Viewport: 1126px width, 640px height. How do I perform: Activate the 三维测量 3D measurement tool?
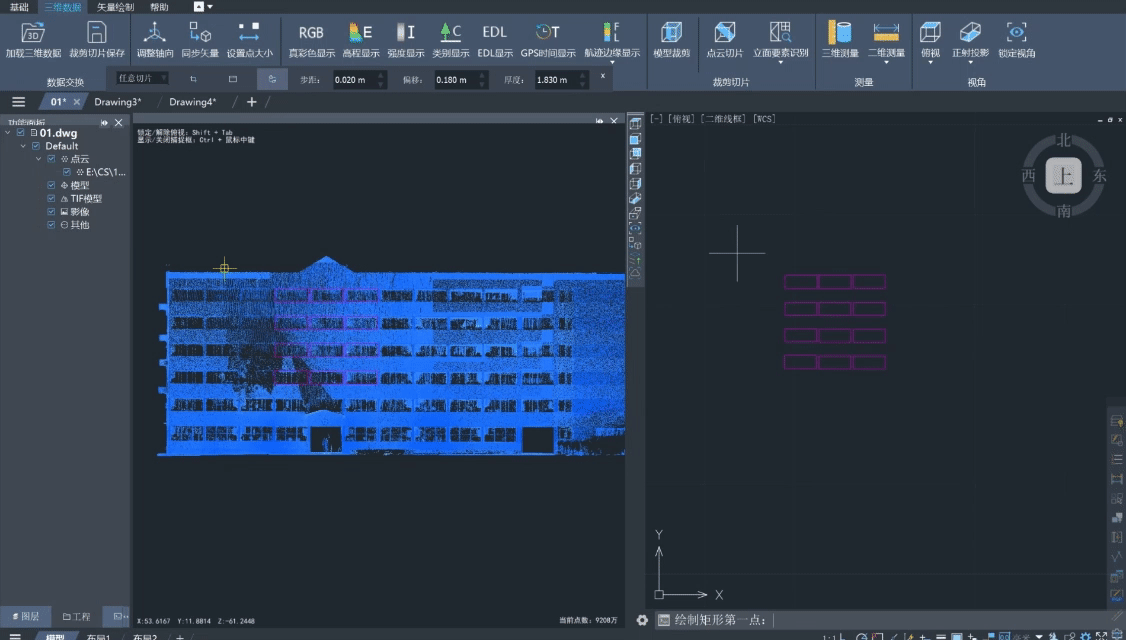tap(839, 33)
